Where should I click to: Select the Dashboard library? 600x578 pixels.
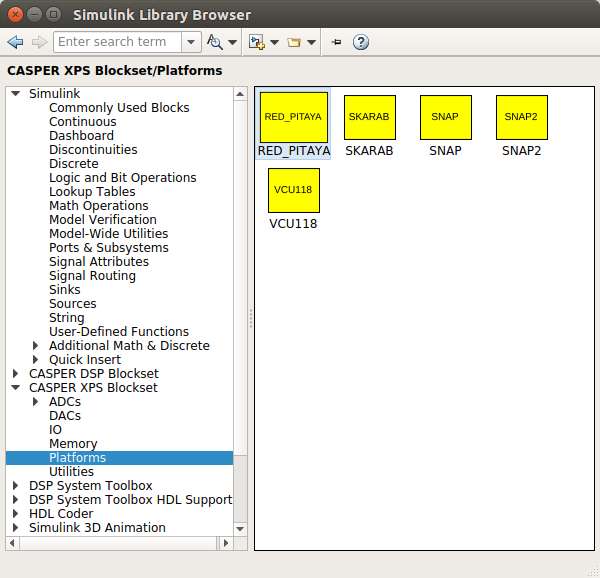point(81,135)
